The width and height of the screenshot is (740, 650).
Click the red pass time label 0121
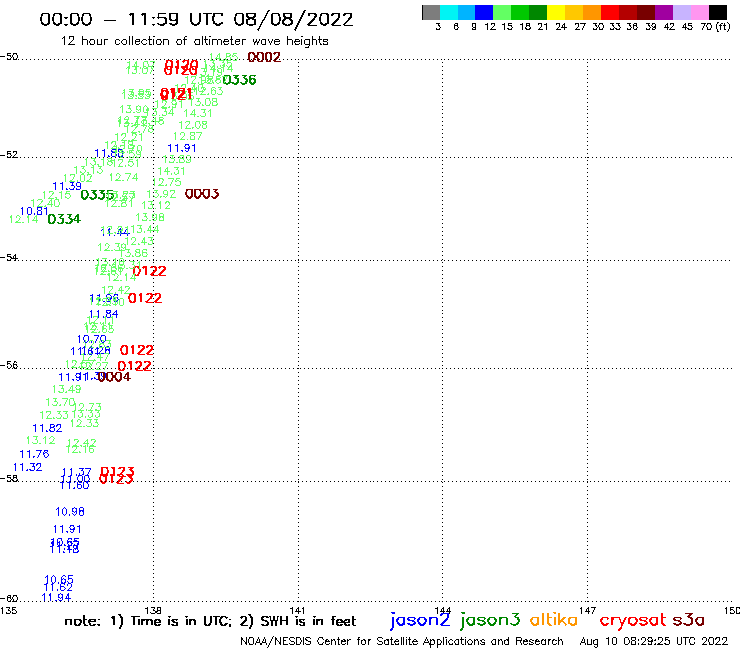(176, 93)
